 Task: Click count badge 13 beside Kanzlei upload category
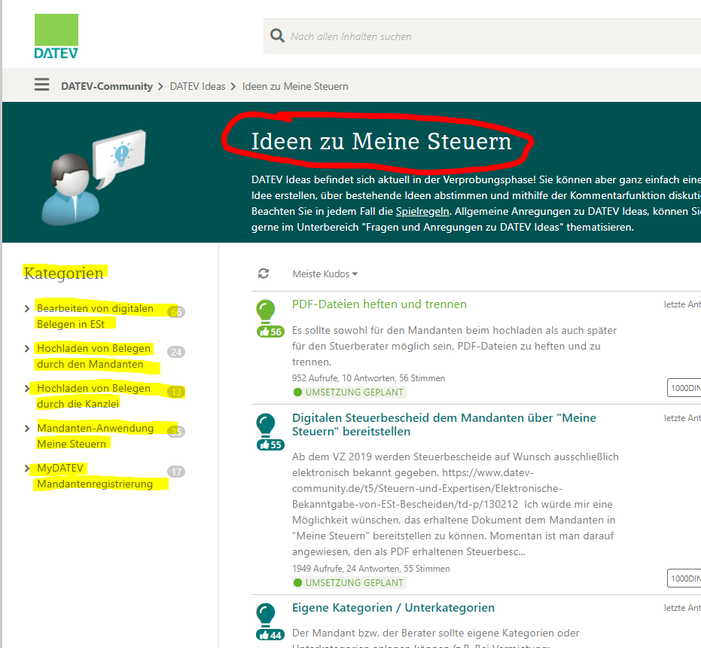(x=176, y=392)
